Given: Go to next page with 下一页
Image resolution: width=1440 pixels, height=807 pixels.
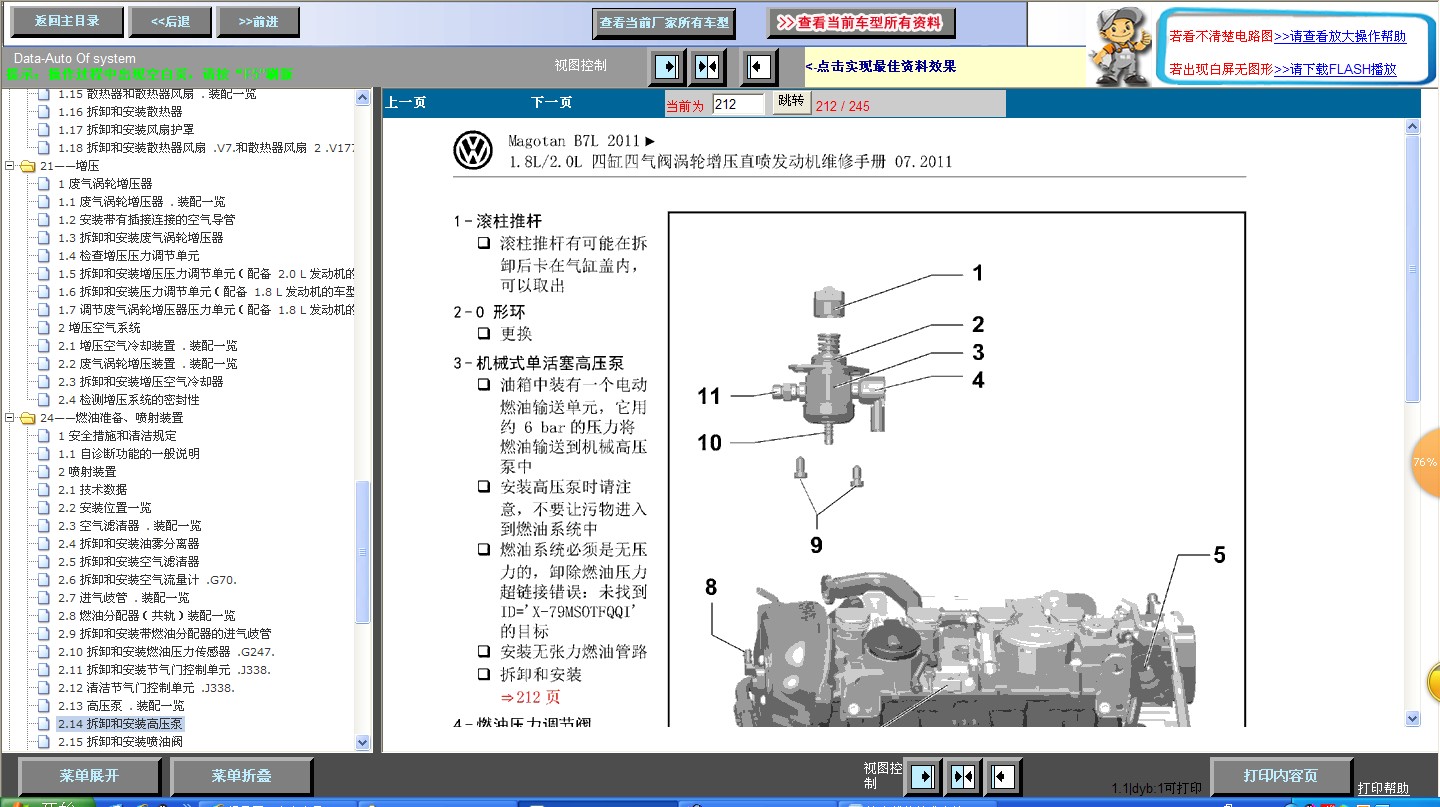Looking at the screenshot, I should click(x=551, y=102).
